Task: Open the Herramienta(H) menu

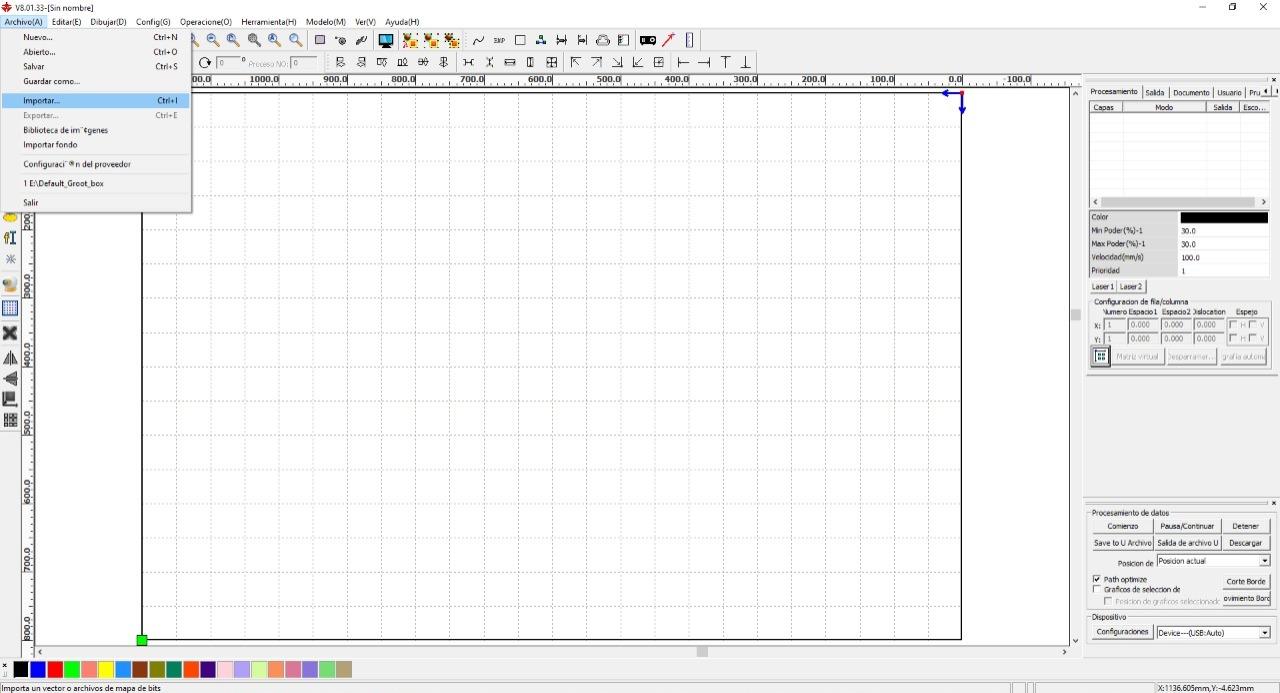Action: coord(268,22)
